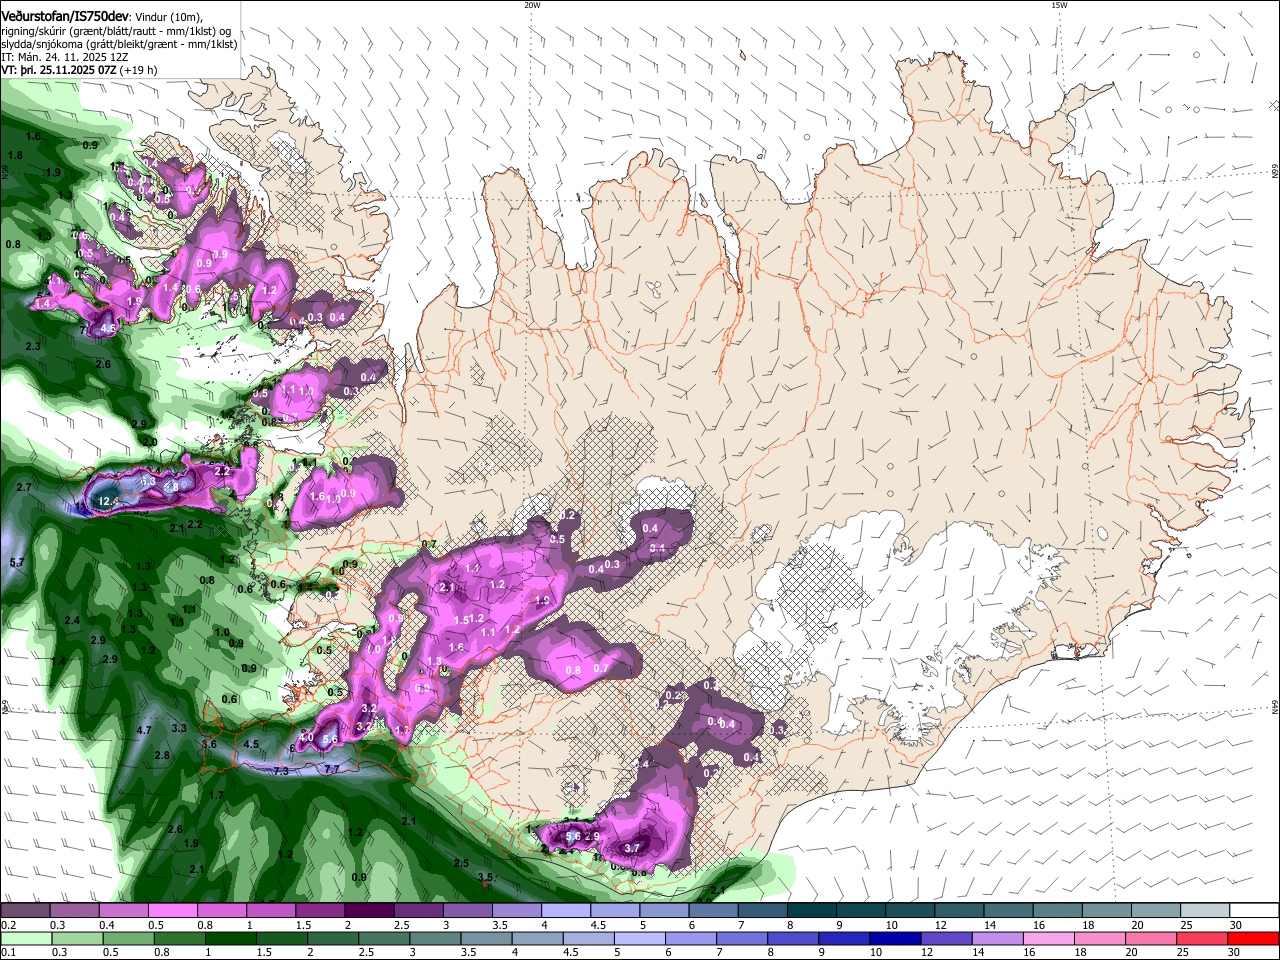Click the 'rigning/skúrir' header line
Viewport: 1280px width, 960px height.
pyautogui.click(x=116, y=31)
